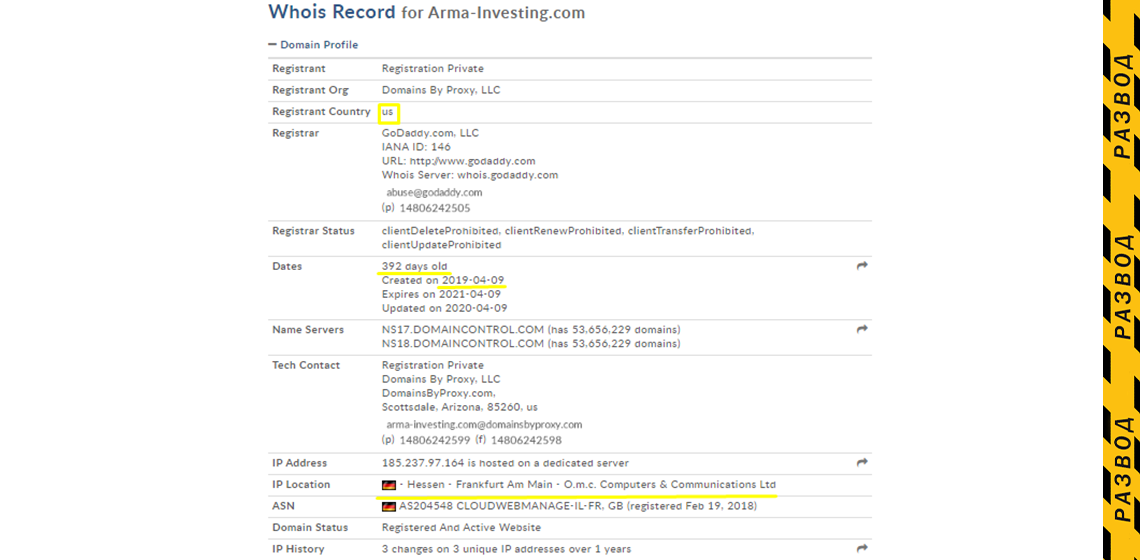Click the arrow icon in IP History row
1140x560 pixels.
862,548
